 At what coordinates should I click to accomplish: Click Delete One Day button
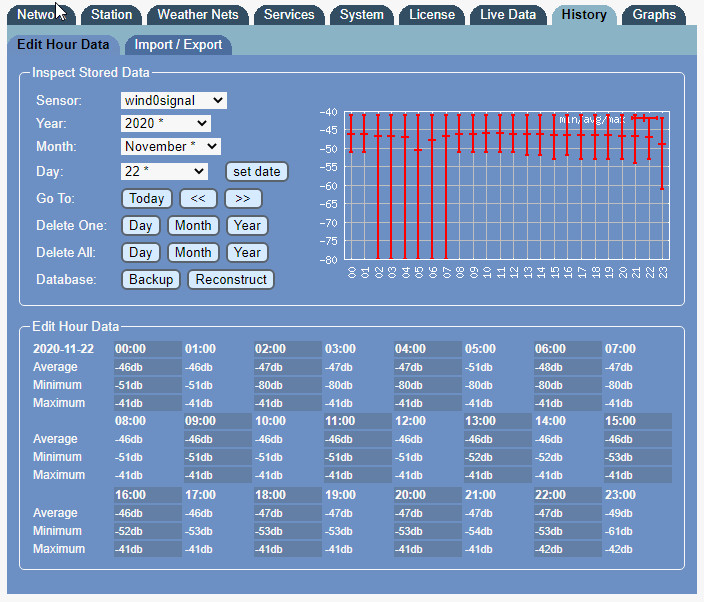[x=141, y=225]
